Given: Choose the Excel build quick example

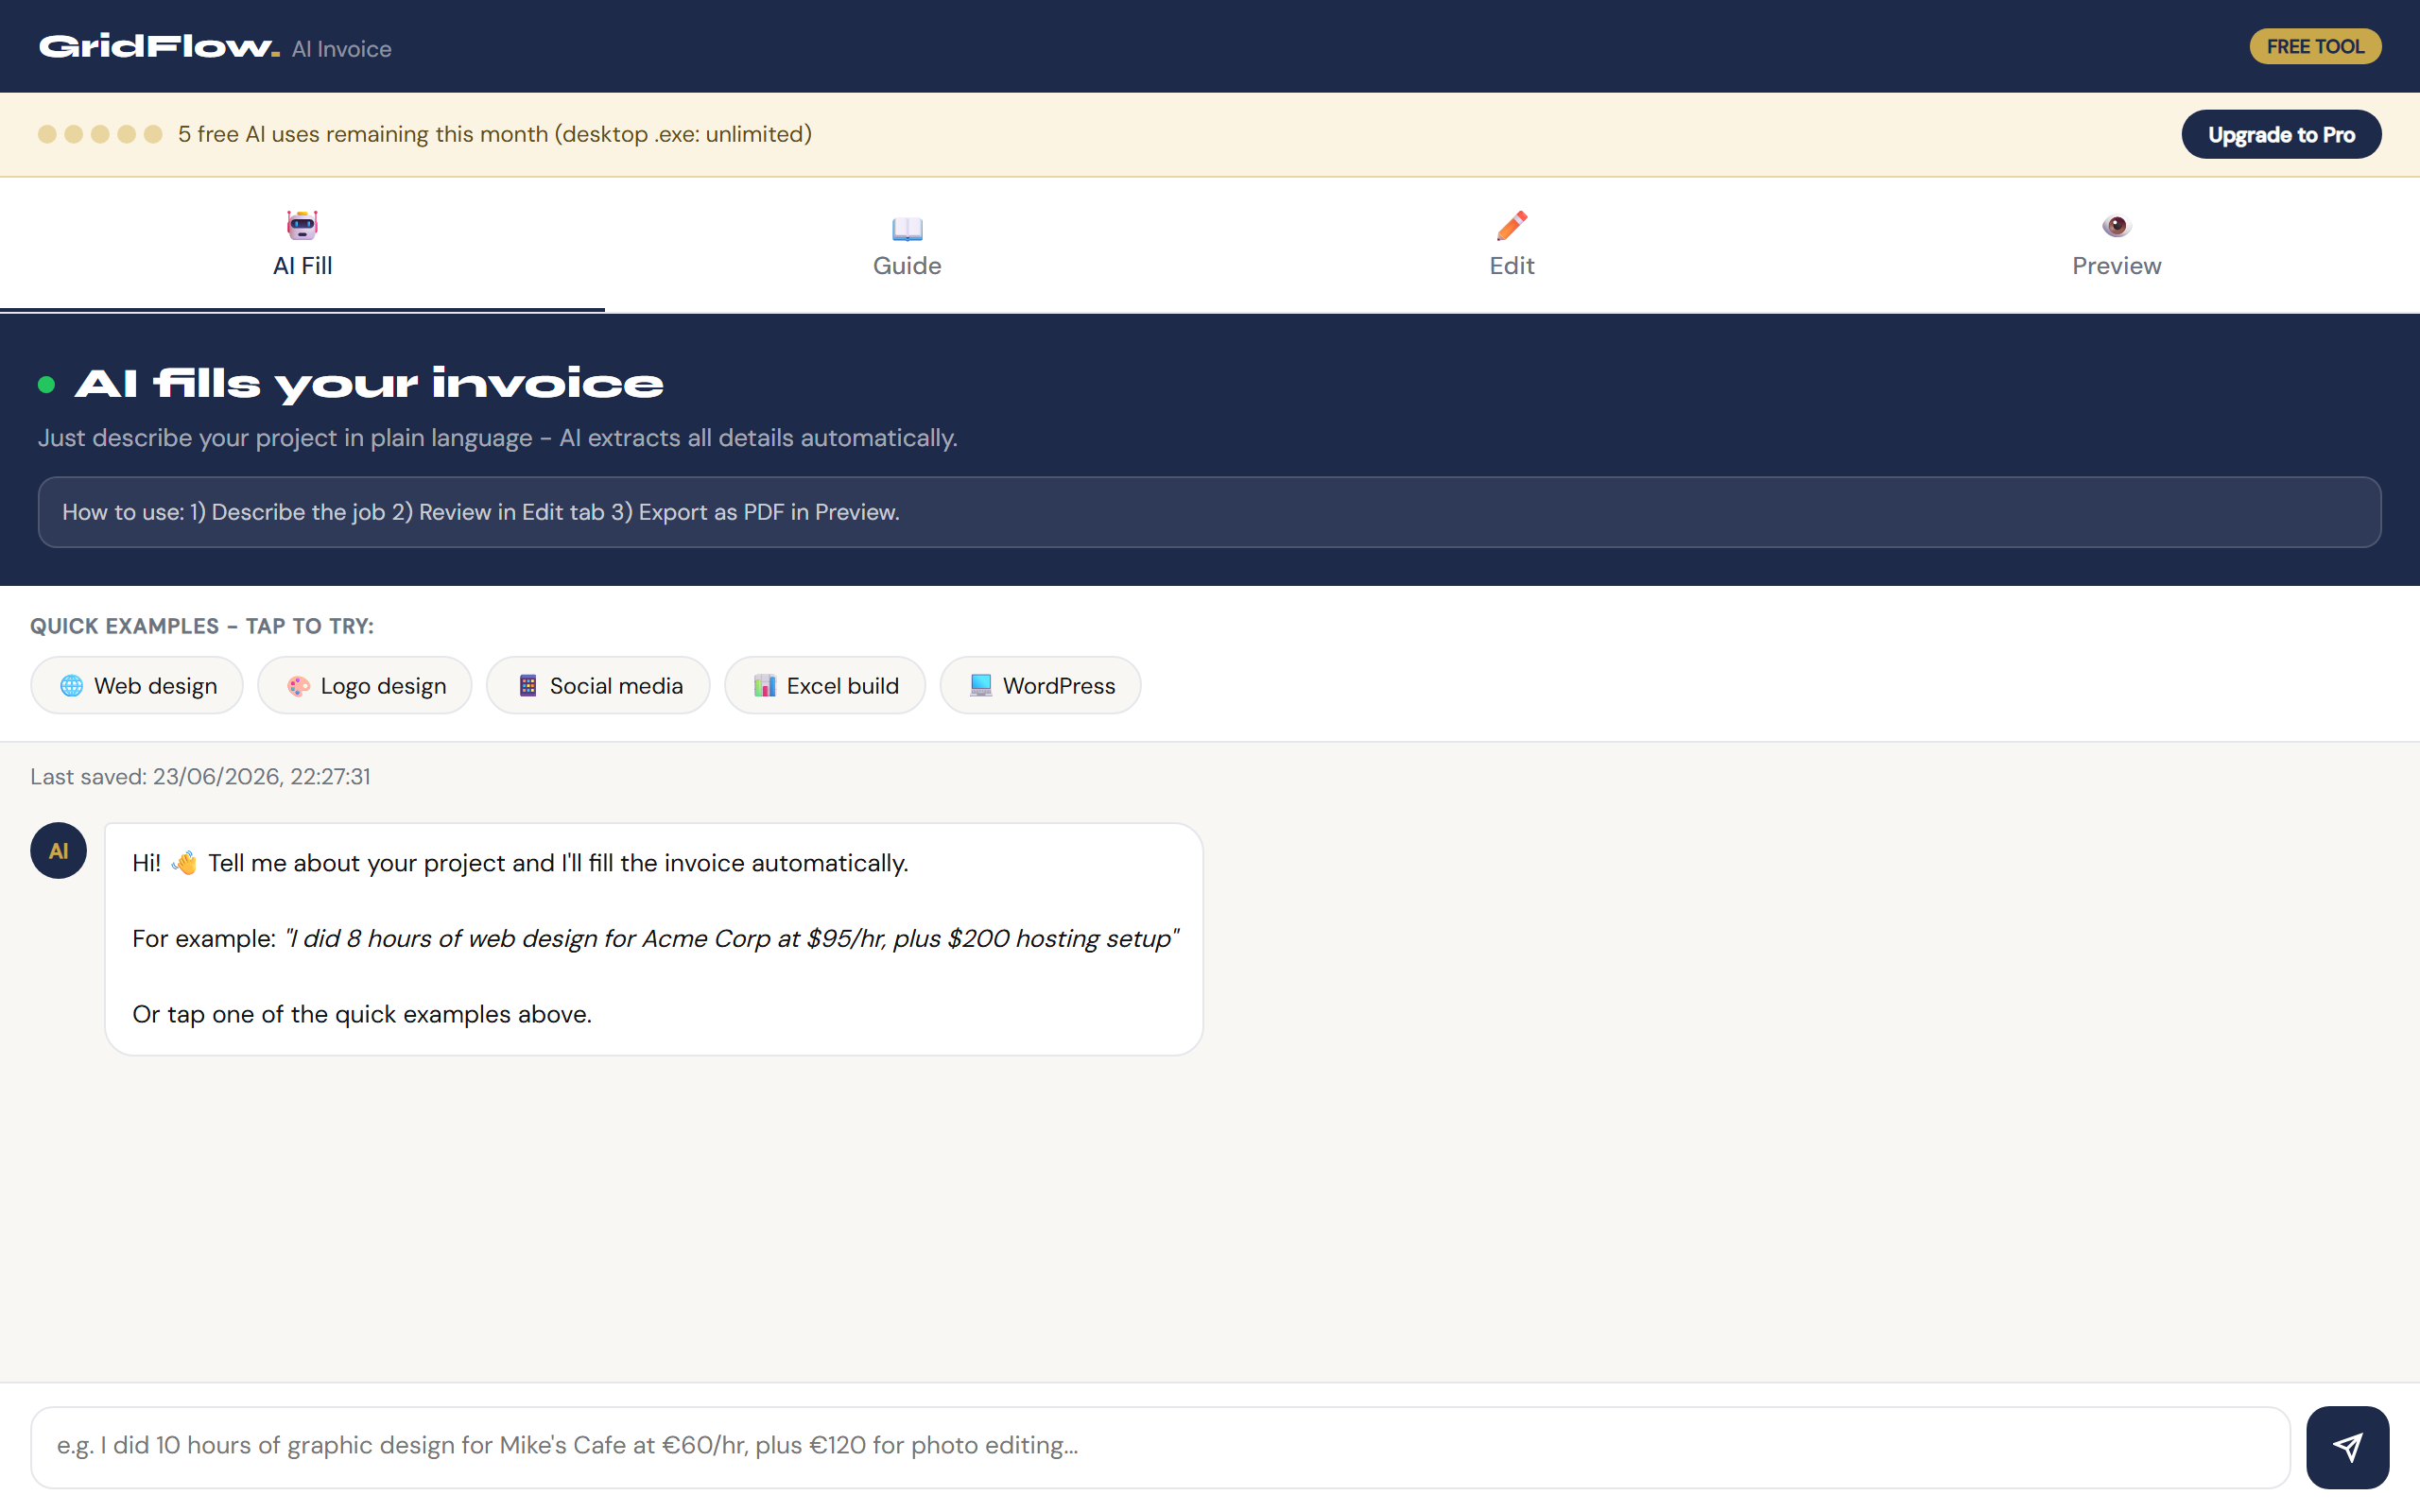Looking at the screenshot, I should (x=825, y=685).
